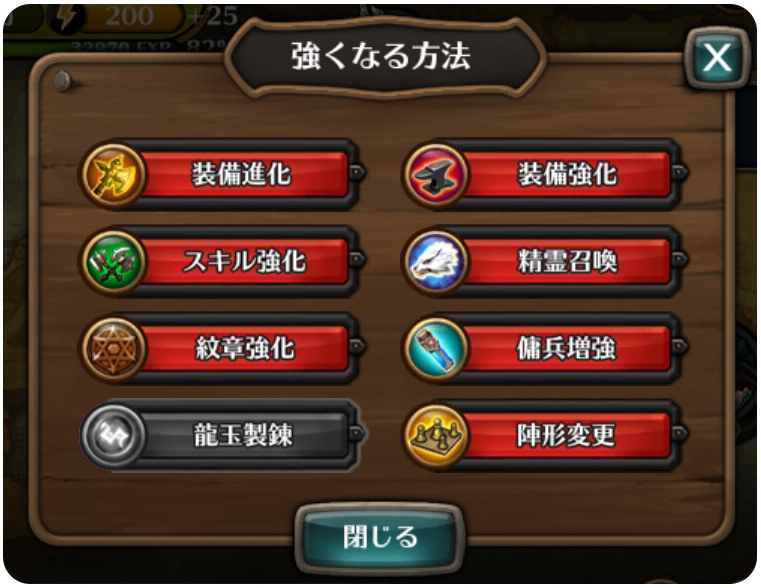The width and height of the screenshot is (761, 588).
Task: Tap the grey locked 龍玉製錬 icon
Action: tap(114, 435)
